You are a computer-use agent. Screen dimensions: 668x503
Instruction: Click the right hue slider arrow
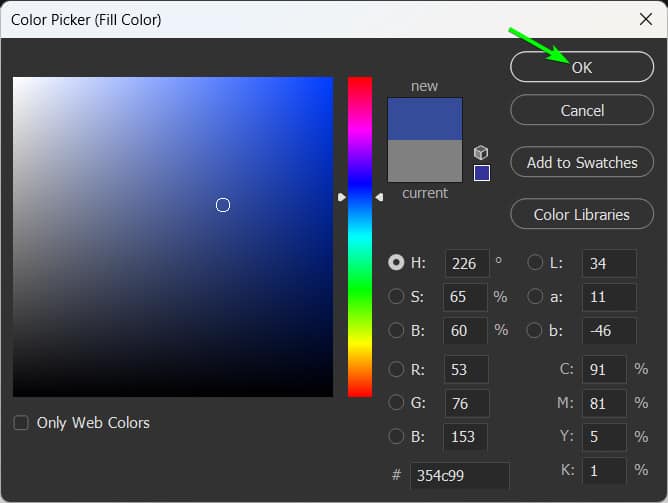click(379, 197)
